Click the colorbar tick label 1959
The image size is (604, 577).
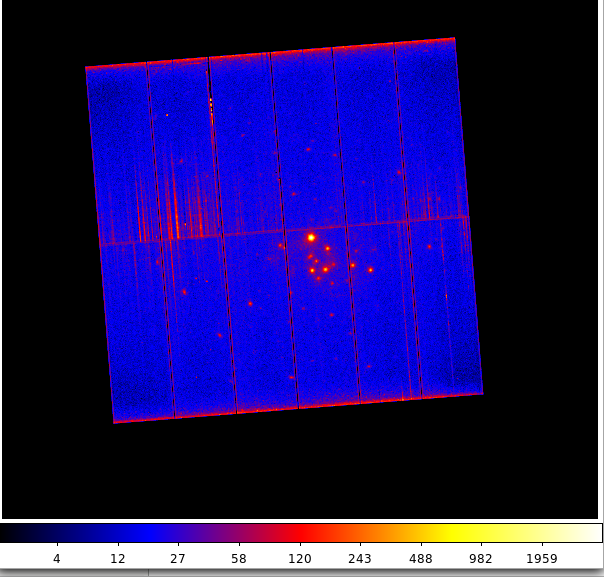(542, 559)
